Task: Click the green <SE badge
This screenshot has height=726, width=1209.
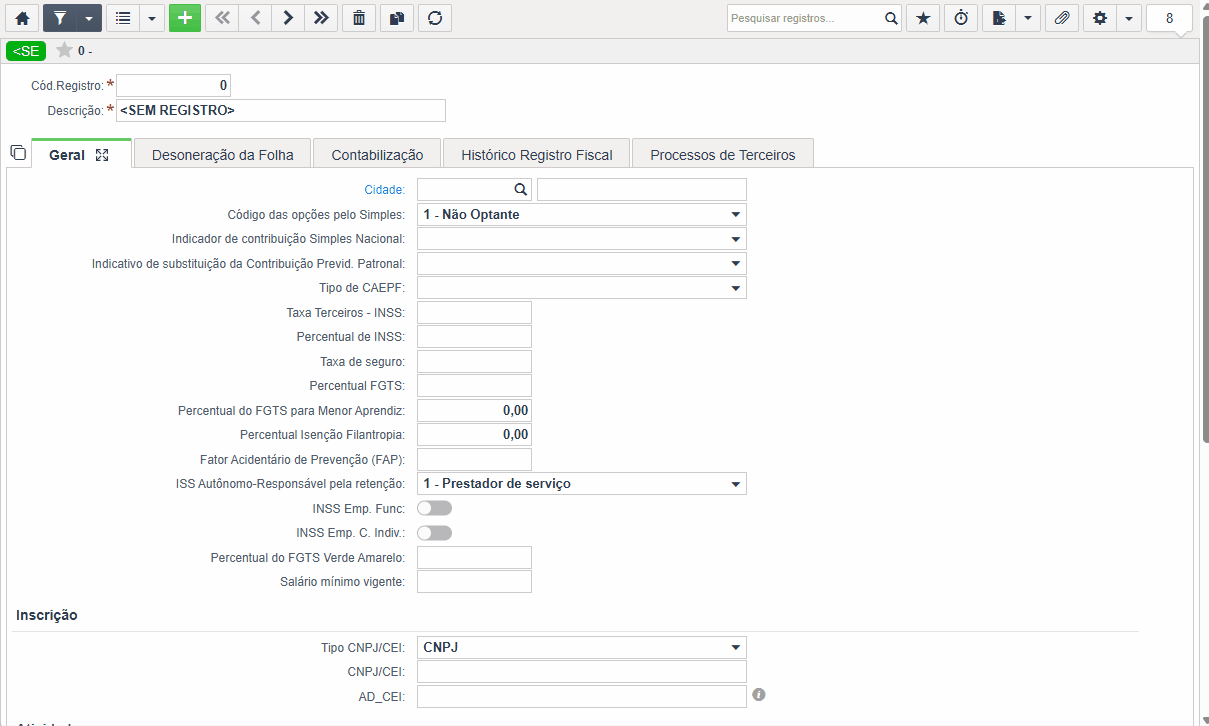Action: pyautogui.click(x=26, y=51)
